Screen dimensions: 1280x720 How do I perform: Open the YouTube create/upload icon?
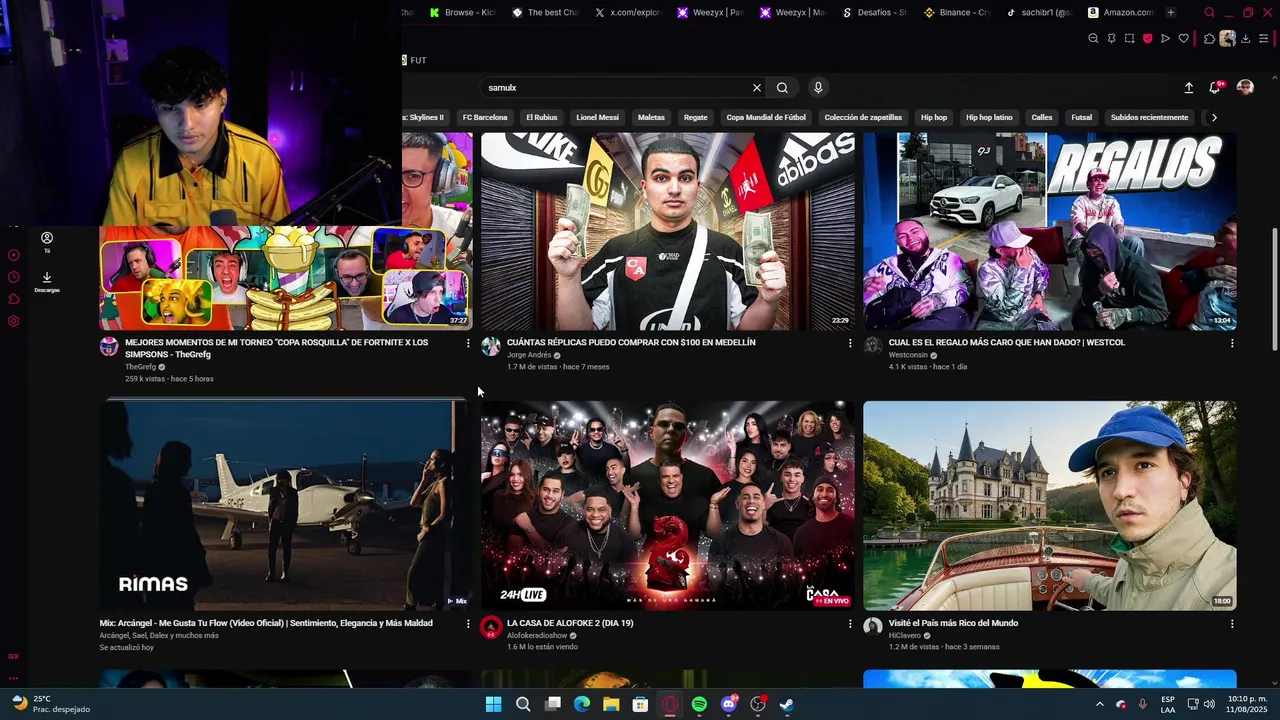click(x=1189, y=88)
